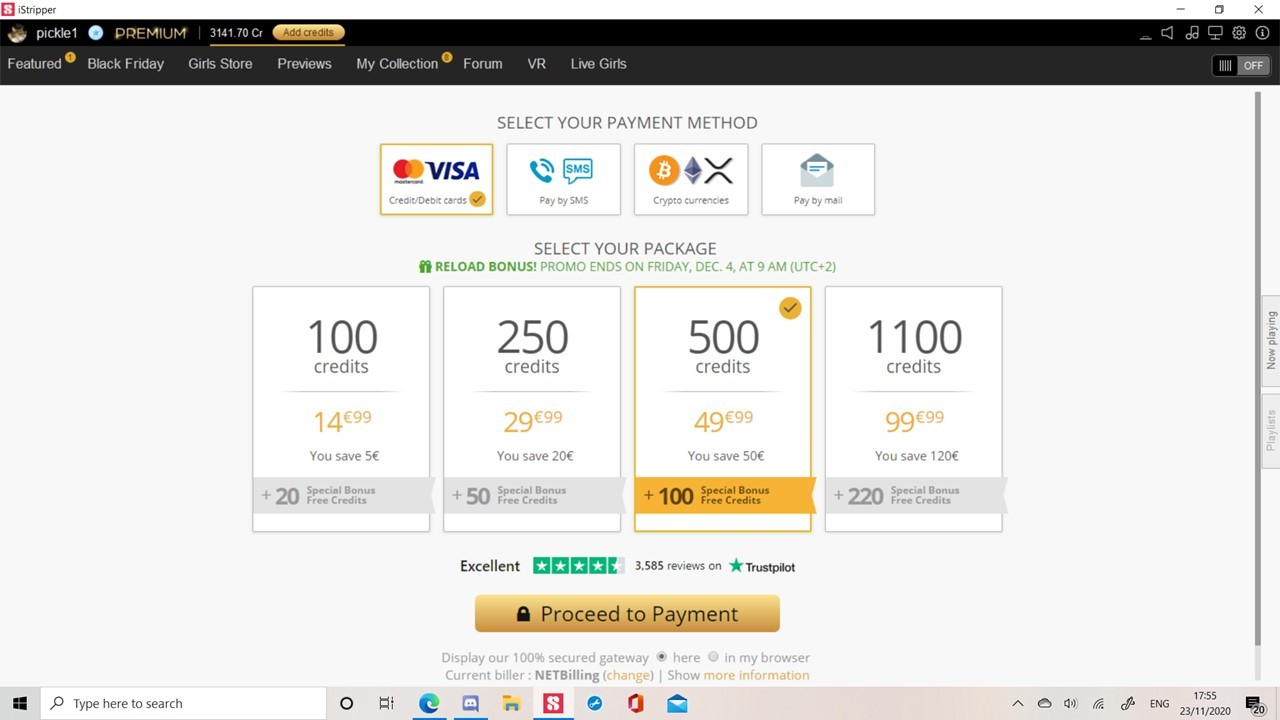Viewport: 1280px width, 720px height.
Task: Open the Black Friday tab
Action: click(x=125, y=64)
